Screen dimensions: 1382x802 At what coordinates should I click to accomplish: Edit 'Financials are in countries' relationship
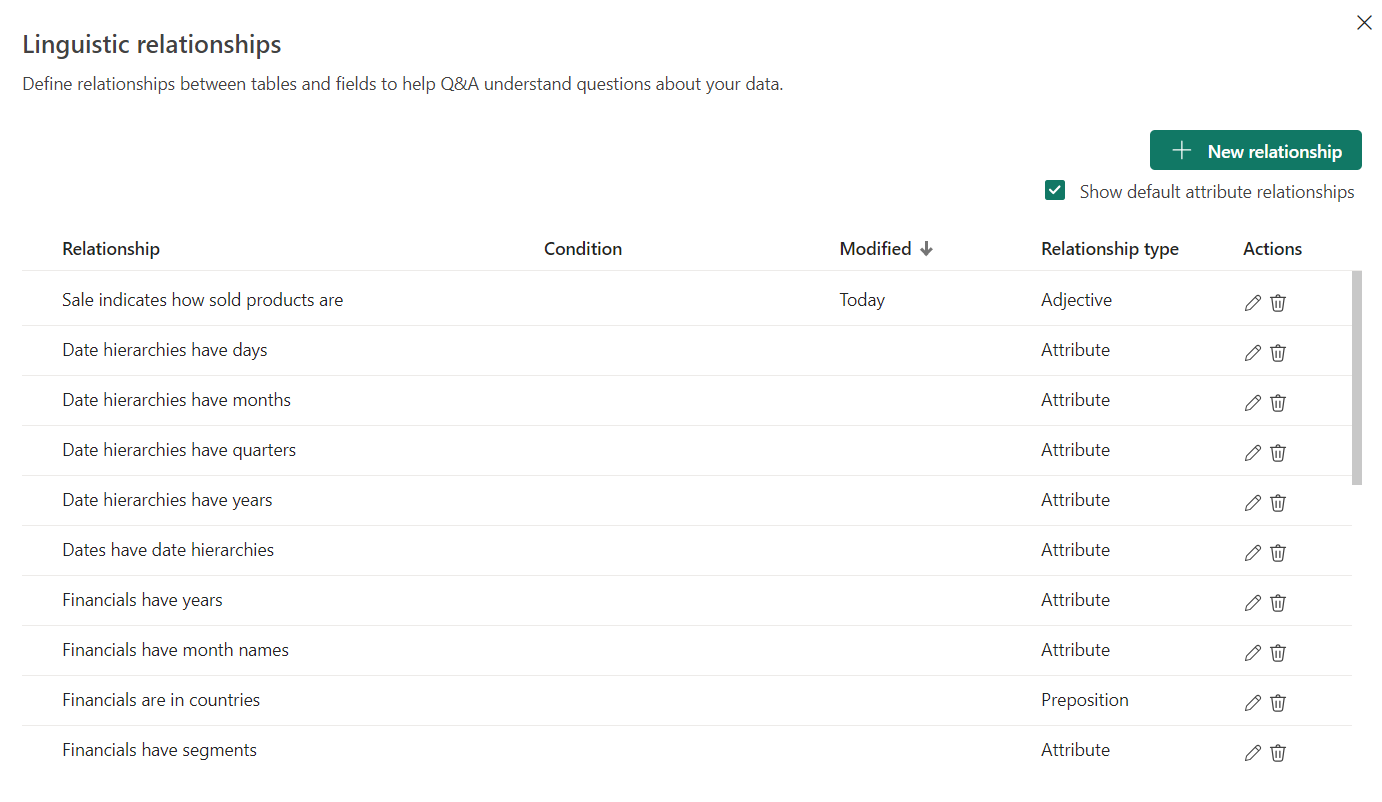point(1252,703)
